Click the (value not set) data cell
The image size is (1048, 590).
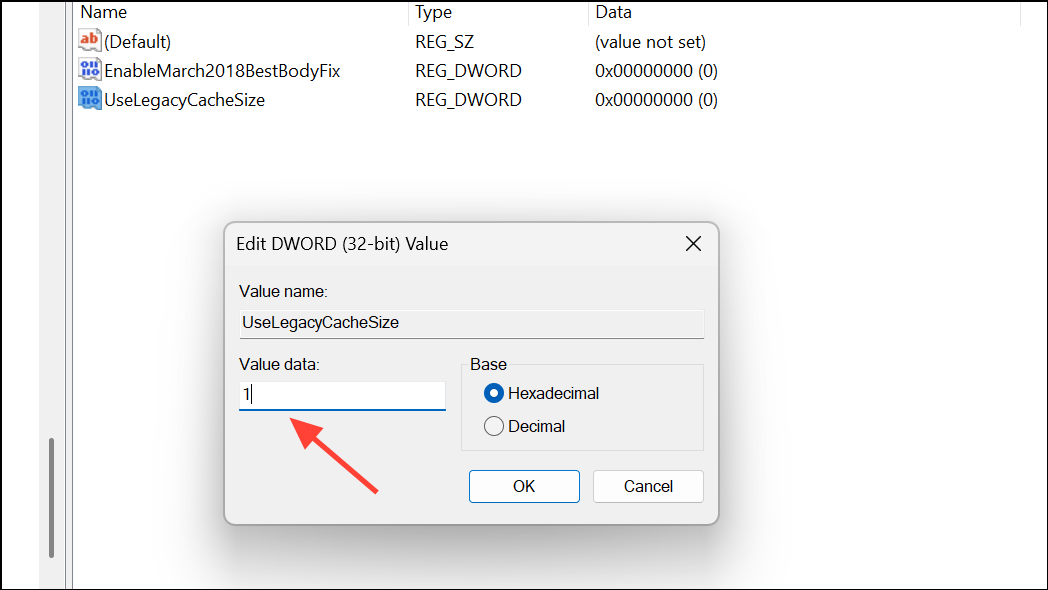650,42
